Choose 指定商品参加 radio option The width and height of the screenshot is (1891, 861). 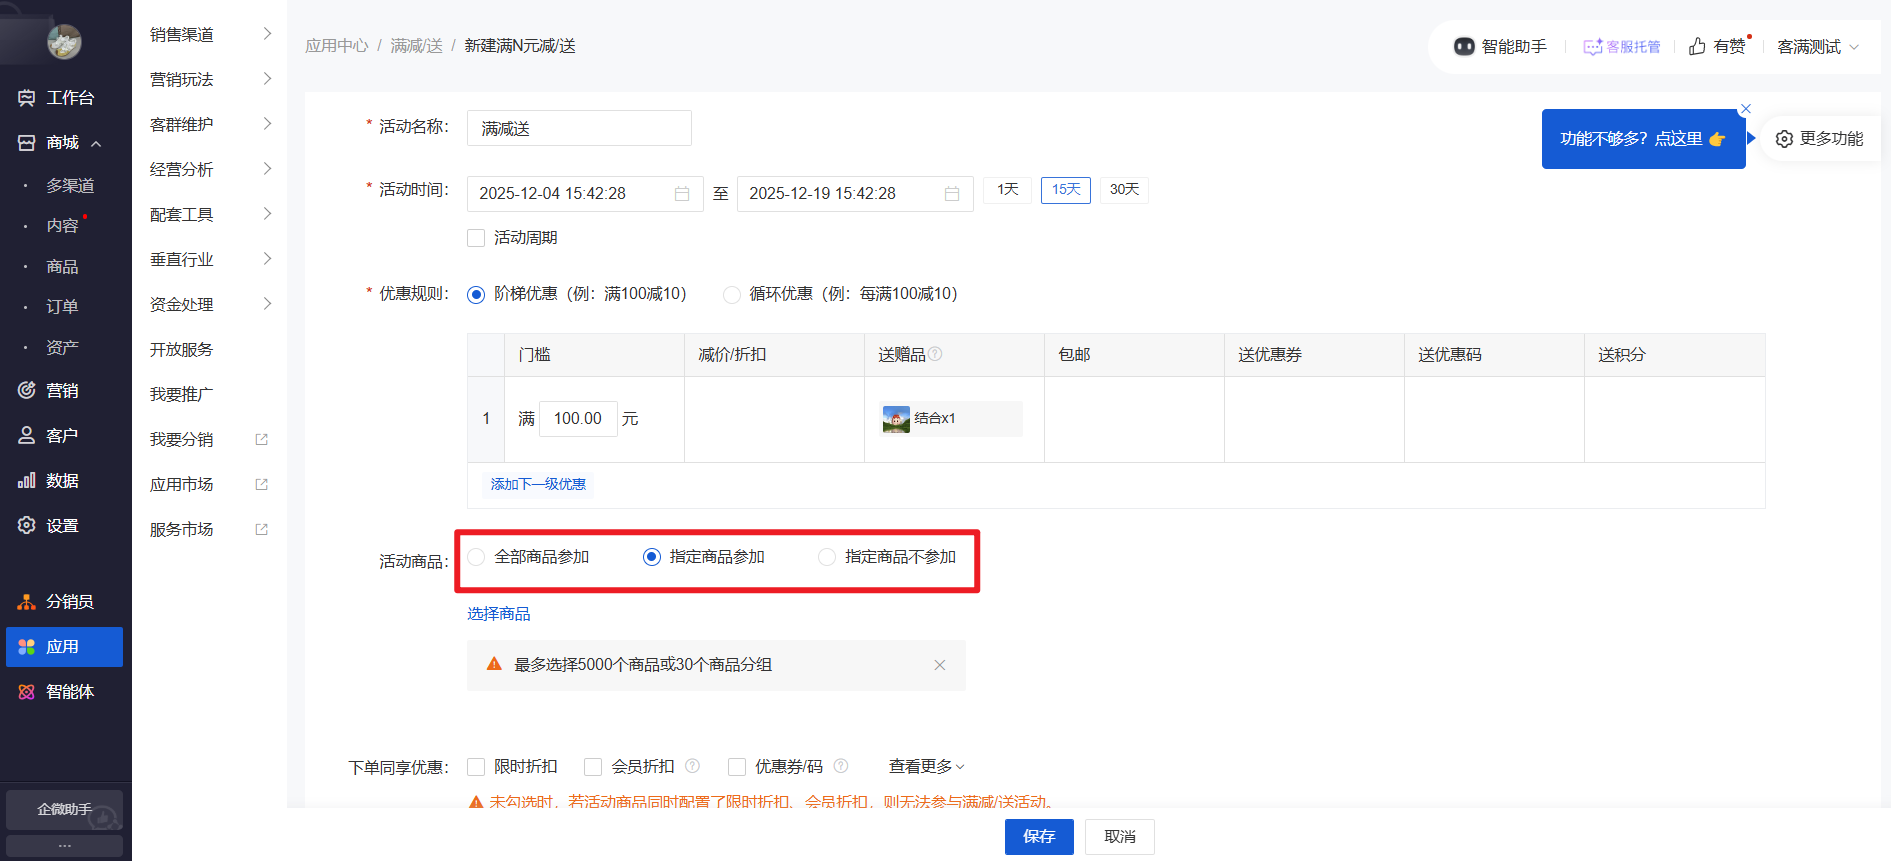pyautogui.click(x=652, y=557)
